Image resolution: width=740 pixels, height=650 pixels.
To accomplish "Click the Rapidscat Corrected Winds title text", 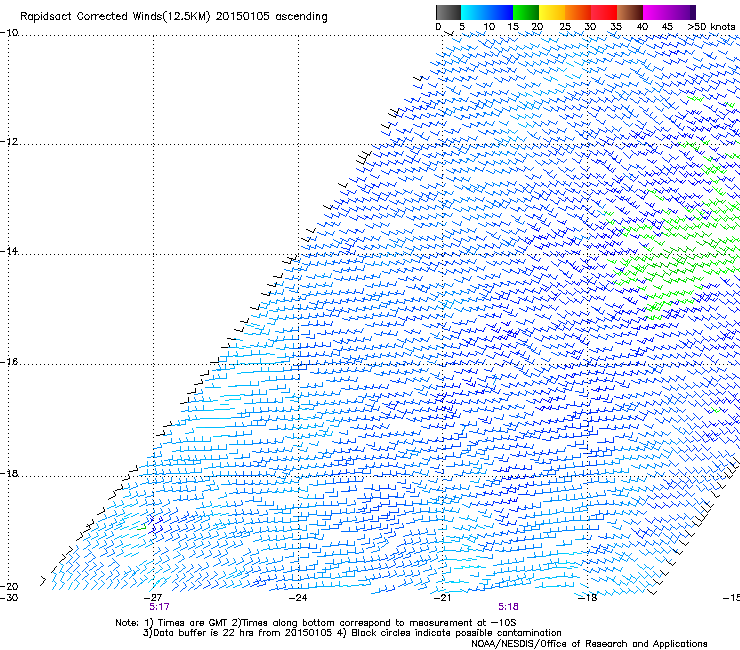I will pyautogui.click(x=174, y=17).
